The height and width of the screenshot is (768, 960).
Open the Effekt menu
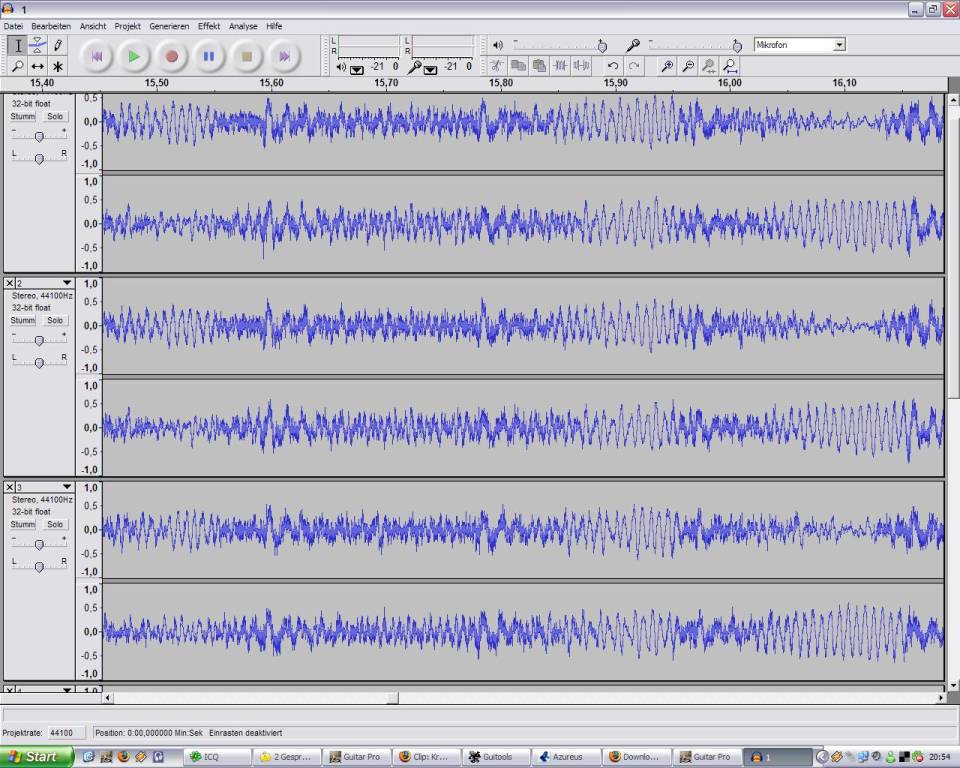coord(209,26)
